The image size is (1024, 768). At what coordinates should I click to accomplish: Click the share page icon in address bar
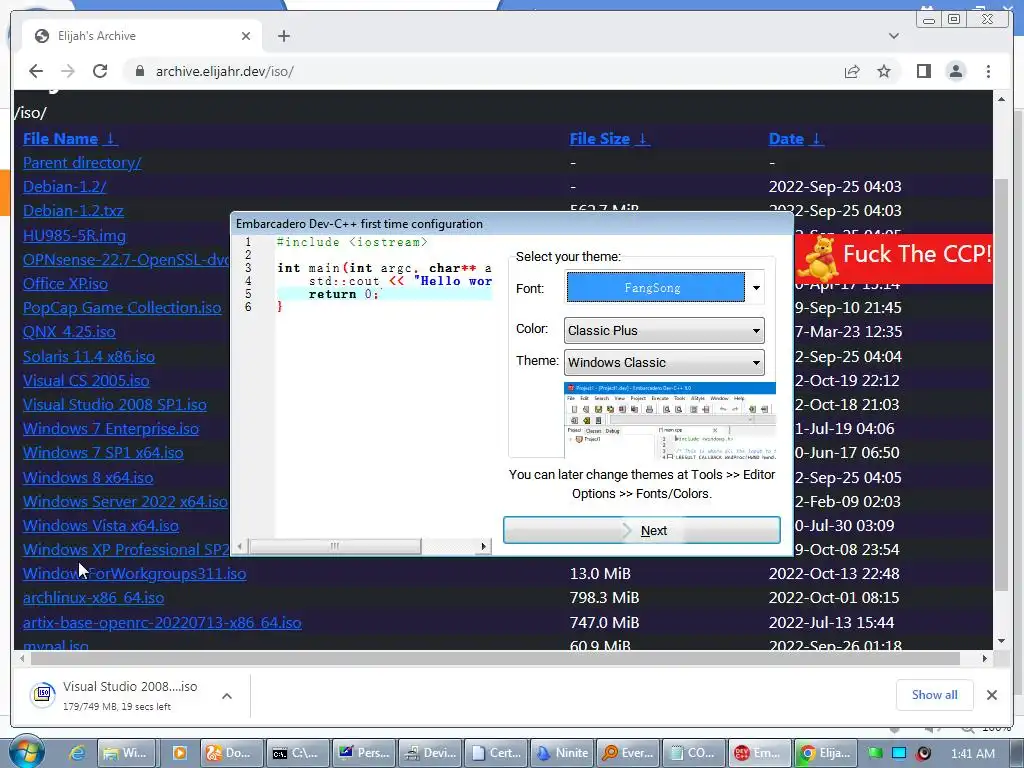(x=852, y=71)
